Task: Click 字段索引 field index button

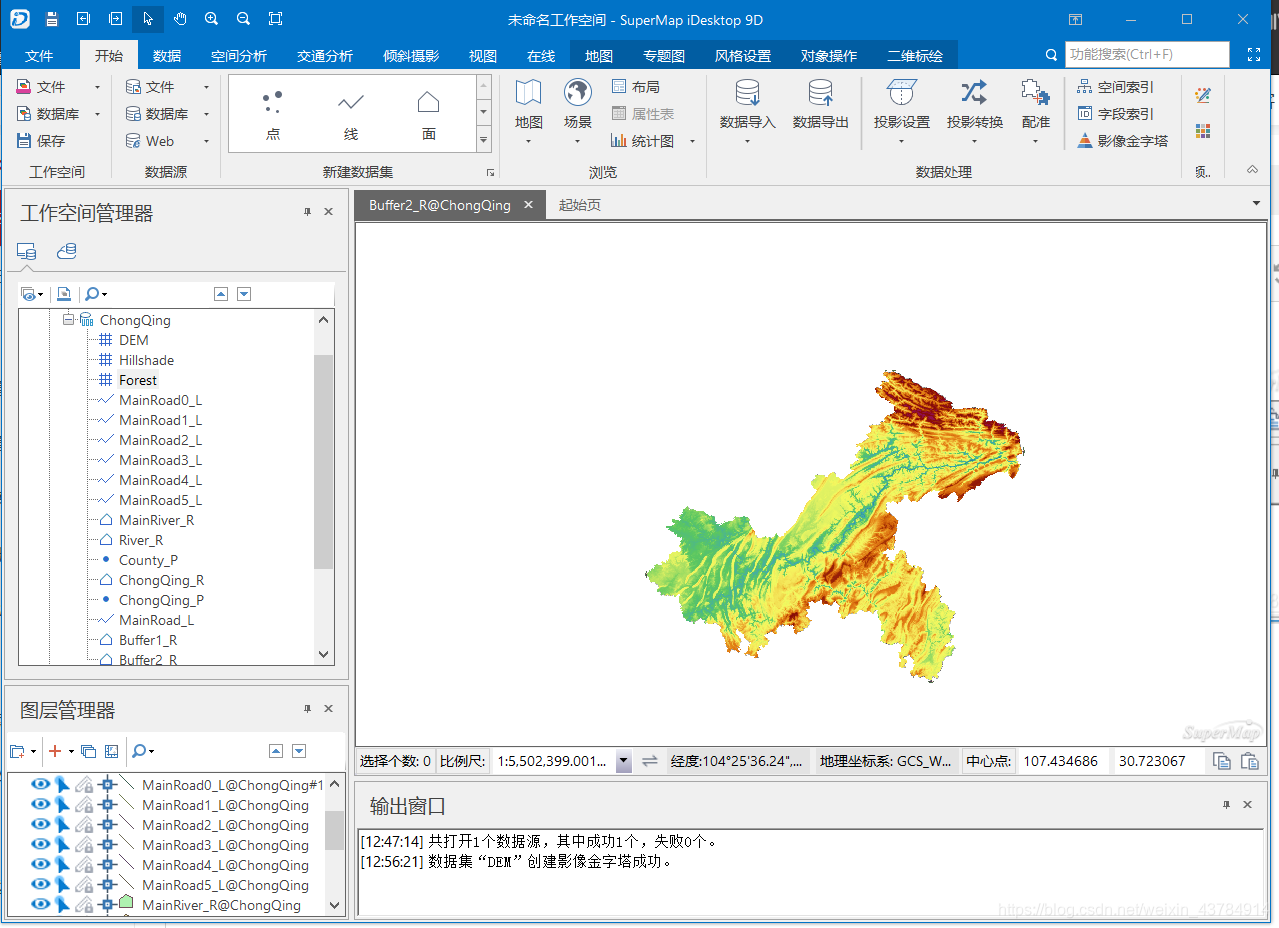Action: pyautogui.click(x=1115, y=114)
